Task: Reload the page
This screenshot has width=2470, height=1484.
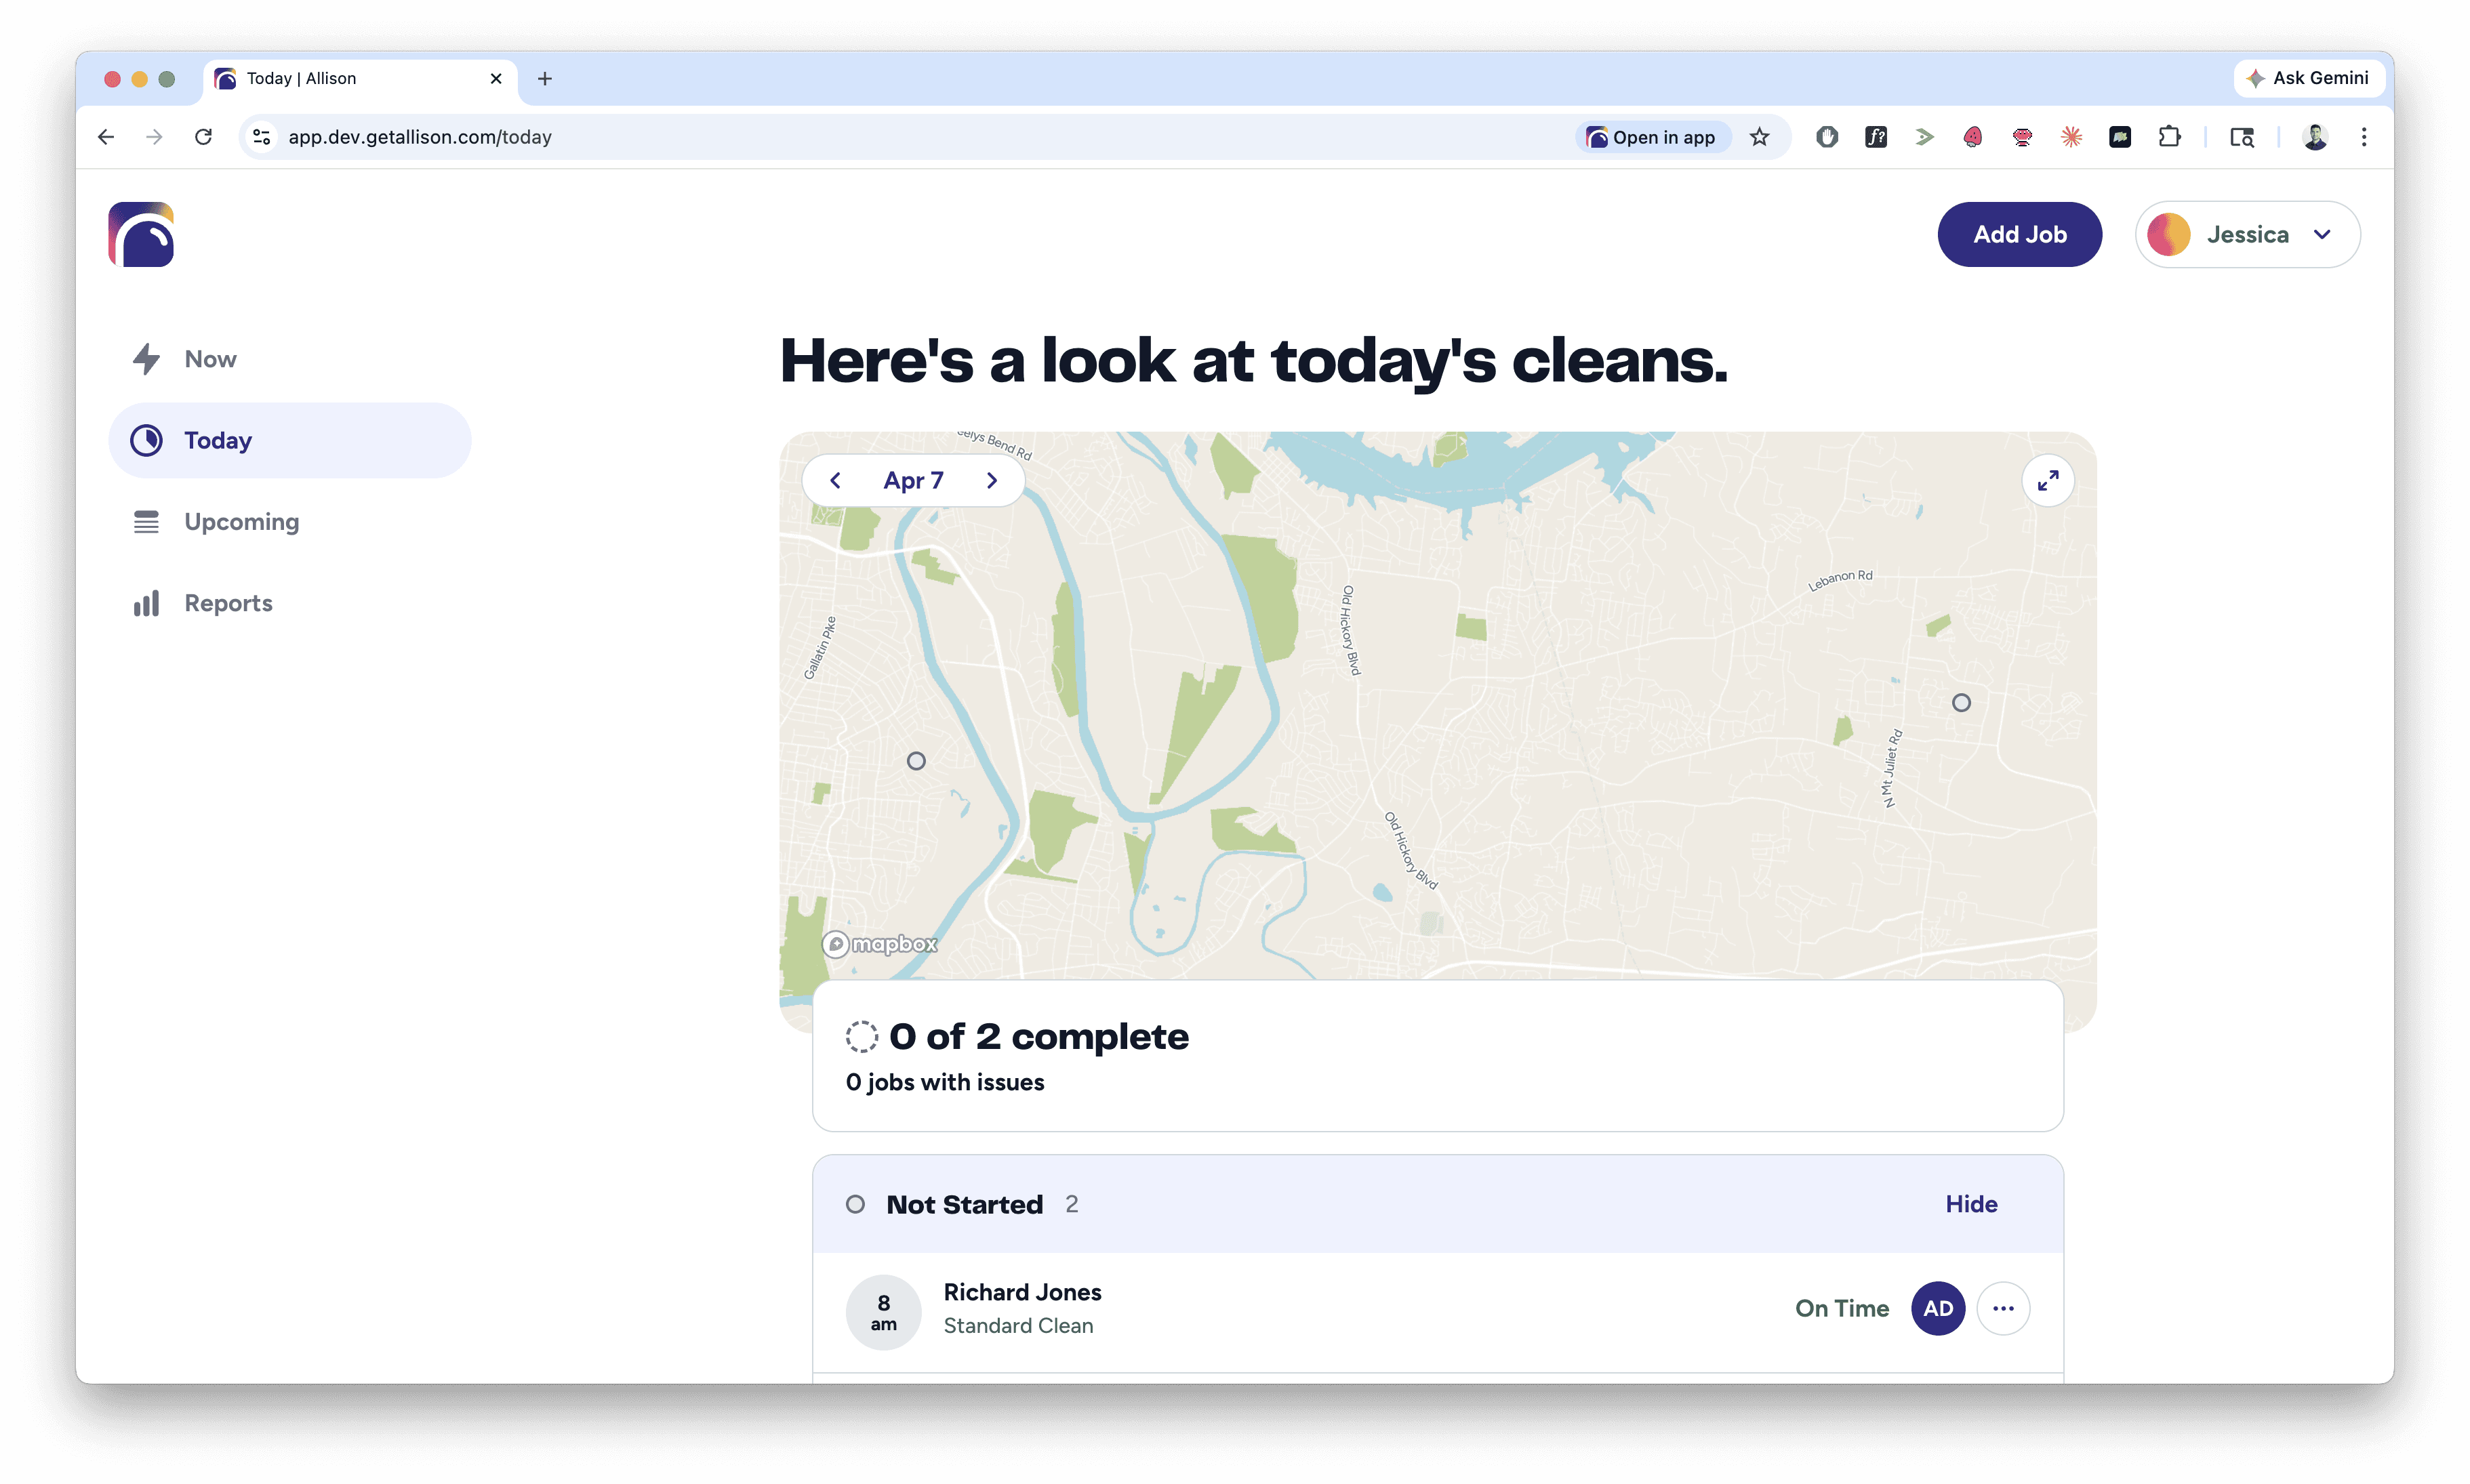Action: click(x=203, y=137)
